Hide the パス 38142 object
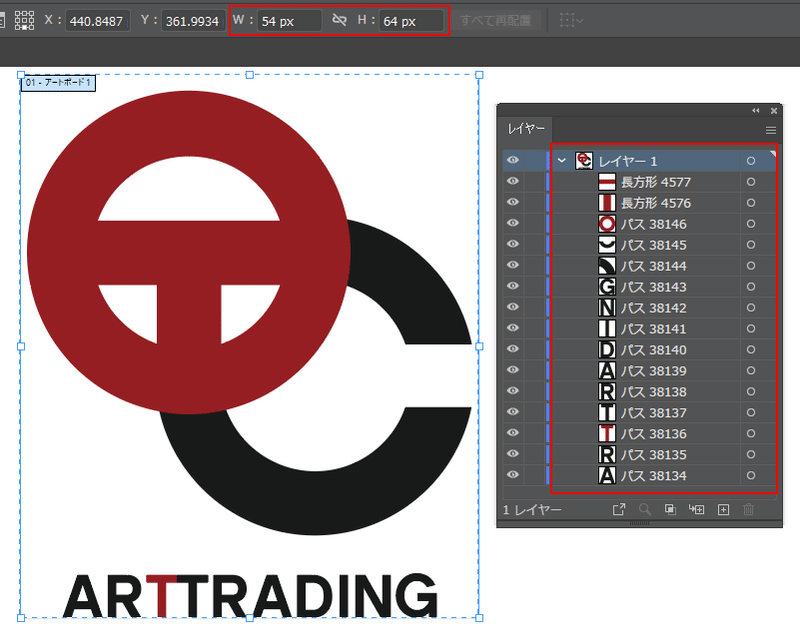 click(x=513, y=307)
